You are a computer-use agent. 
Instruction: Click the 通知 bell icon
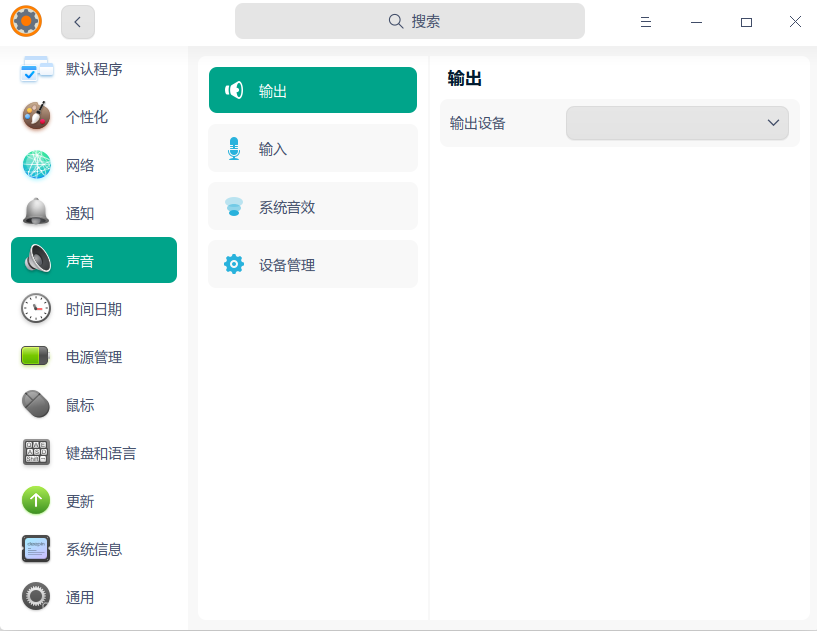coord(36,212)
